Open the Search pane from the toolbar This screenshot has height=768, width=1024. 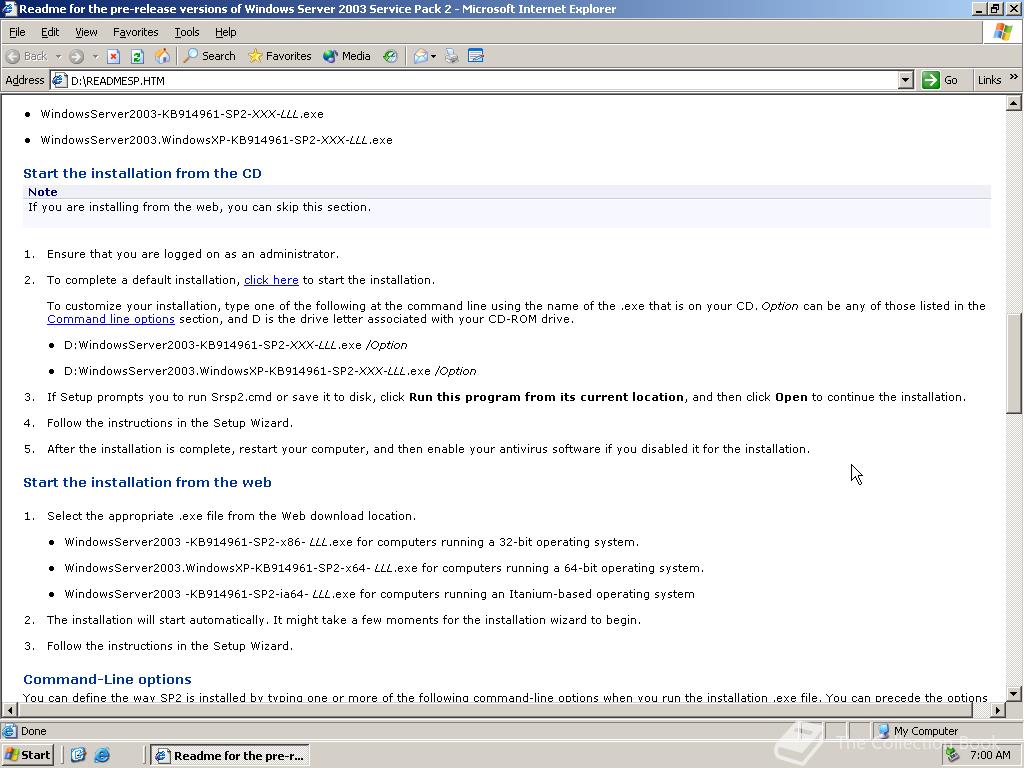click(x=209, y=56)
